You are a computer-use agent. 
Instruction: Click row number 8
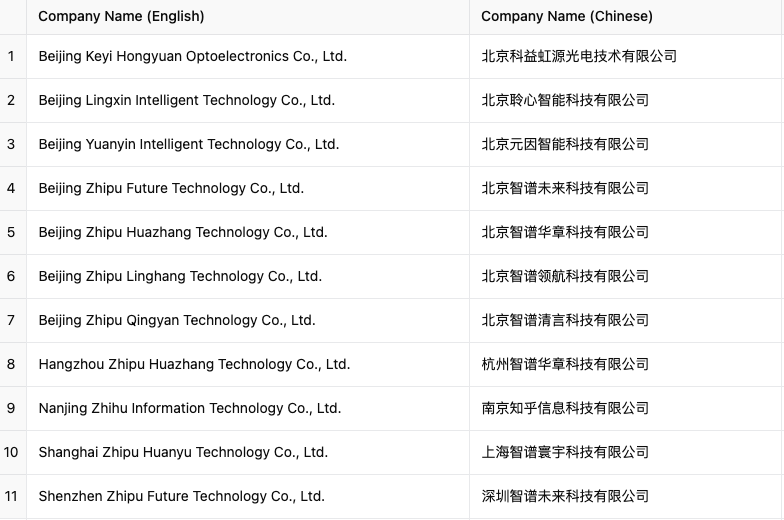[x=11, y=364]
